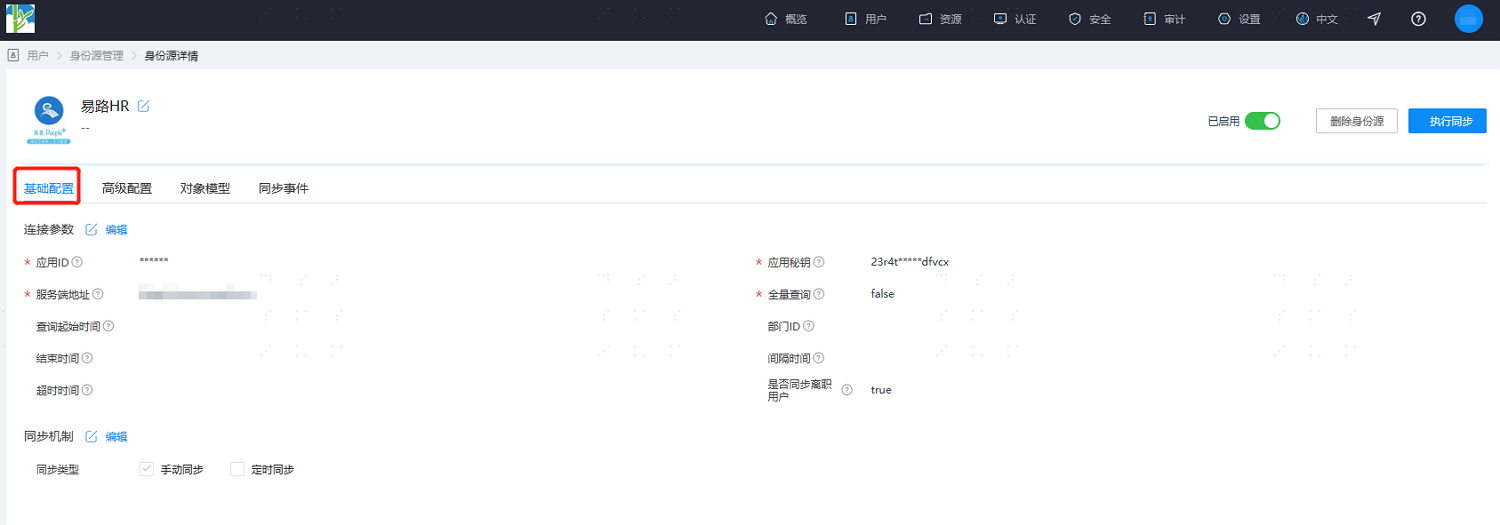Click help icon next to 应用ID
Image resolution: width=1500 pixels, height=525 pixels.
coord(76,262)
